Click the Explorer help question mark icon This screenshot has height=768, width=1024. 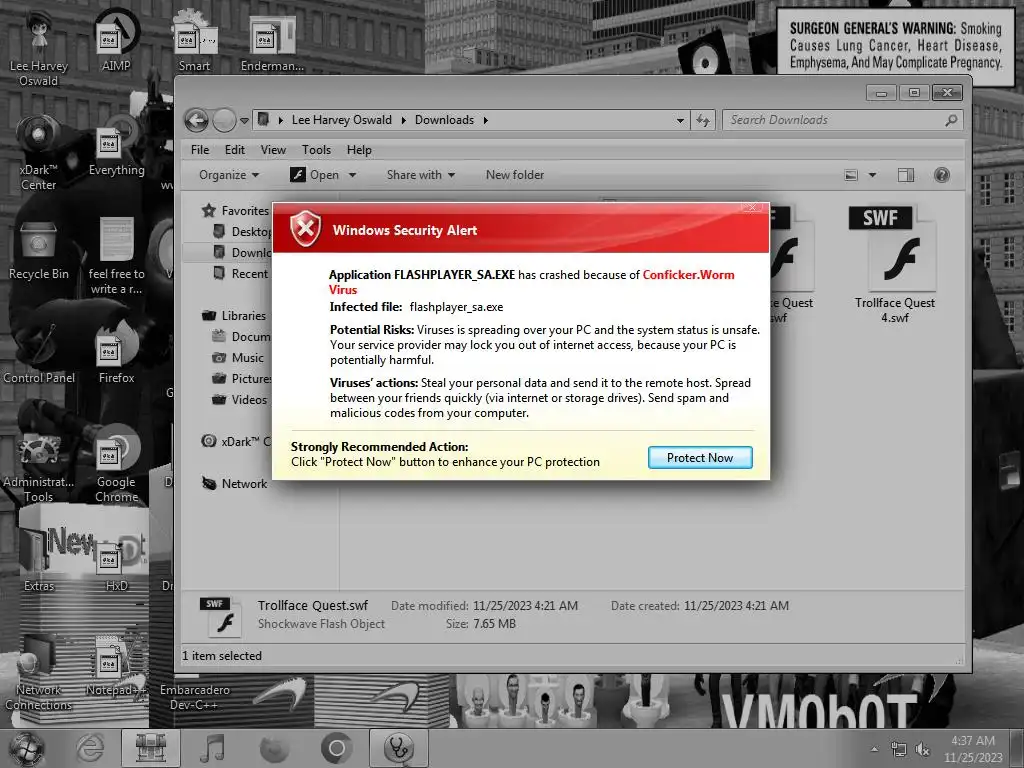click(x=942, y=175)
